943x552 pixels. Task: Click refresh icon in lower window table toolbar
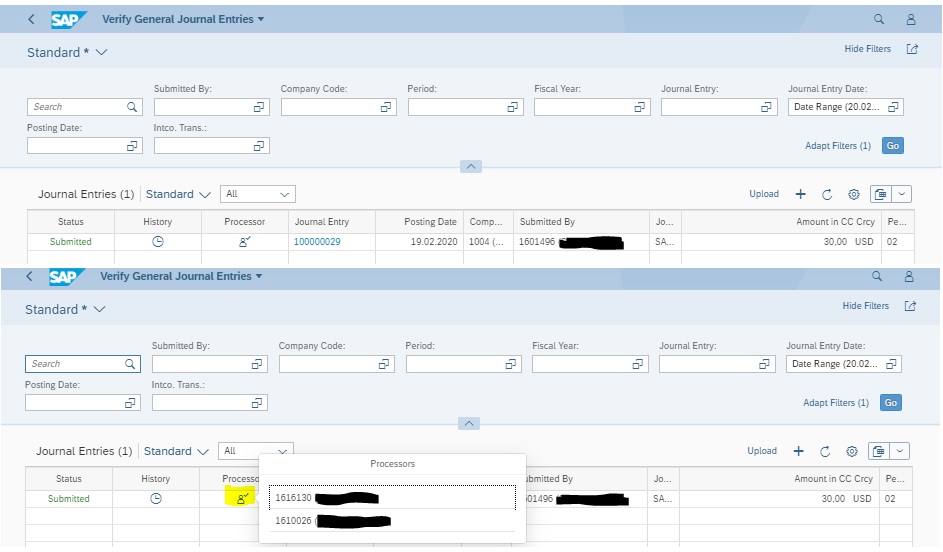point(825,451)
